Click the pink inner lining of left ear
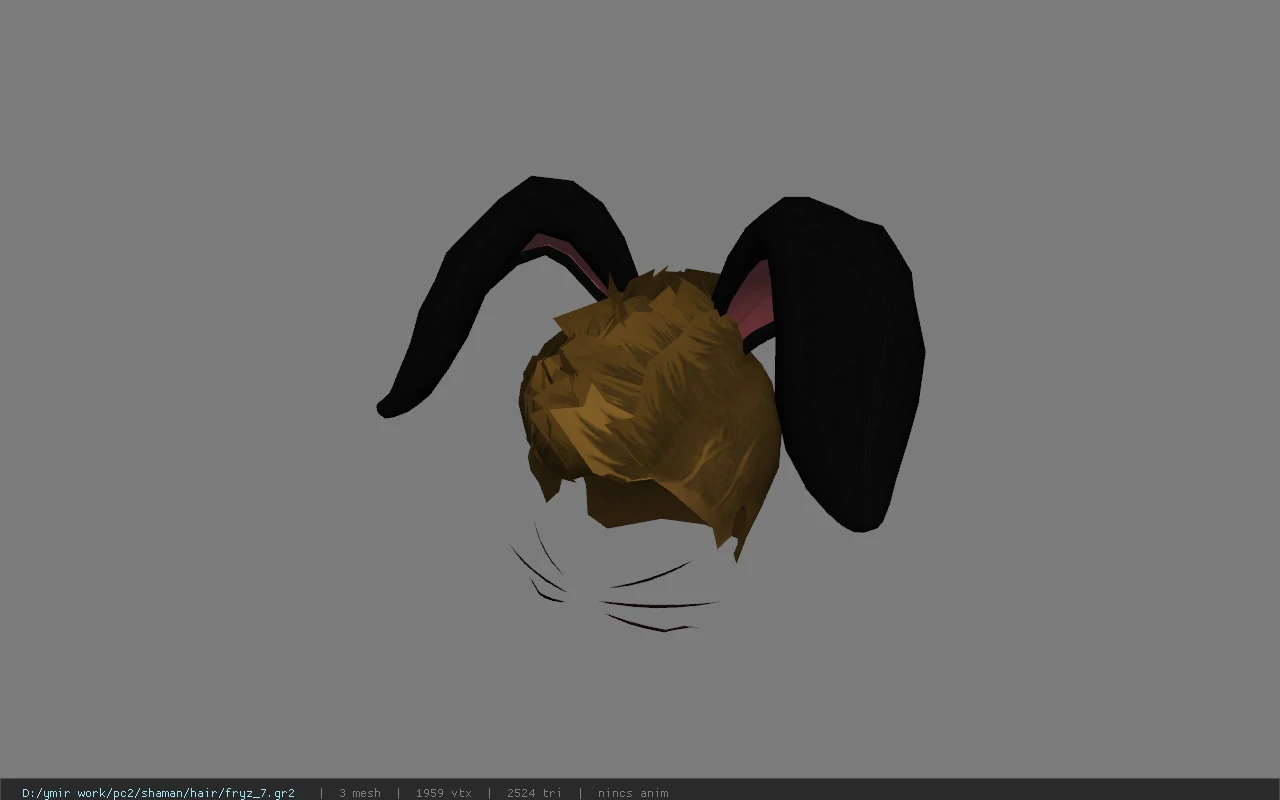Viewport: 1280px width, 800px height. (x=570, y=260)
